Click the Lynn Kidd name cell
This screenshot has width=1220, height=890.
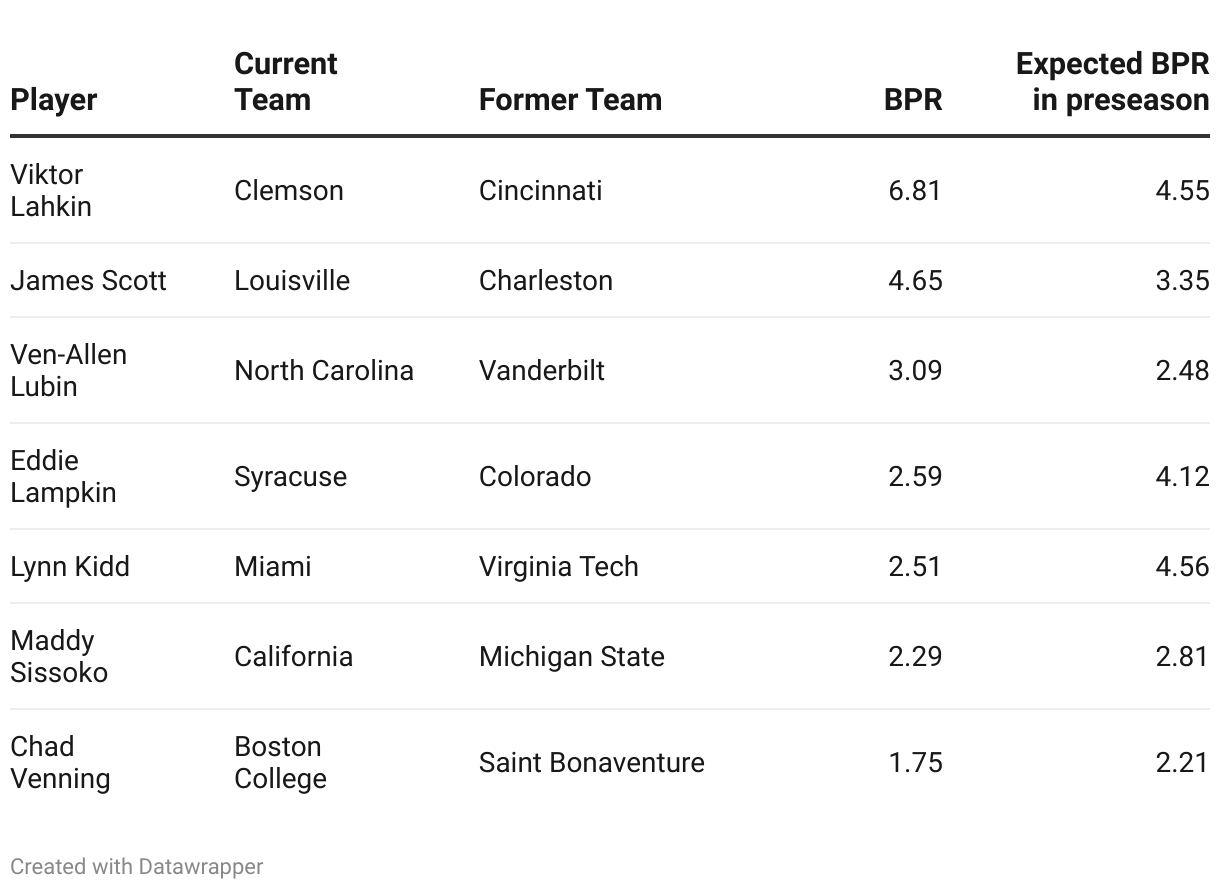pos(70,566)
